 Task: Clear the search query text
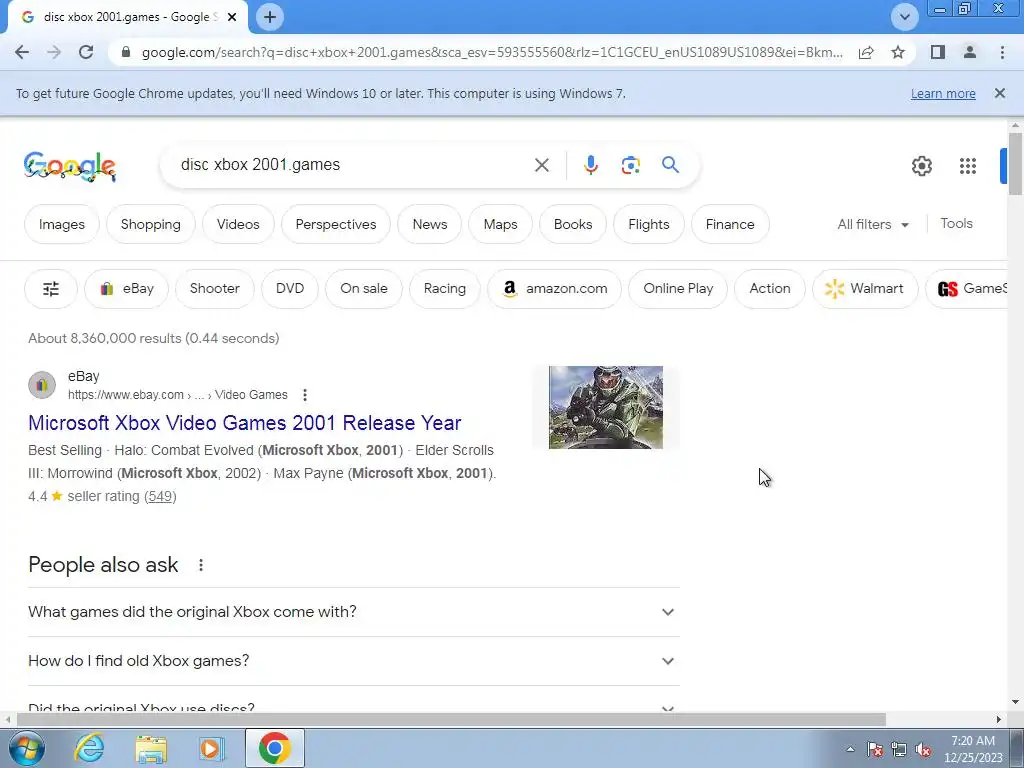pyautogui.click(x=541, y=165)
